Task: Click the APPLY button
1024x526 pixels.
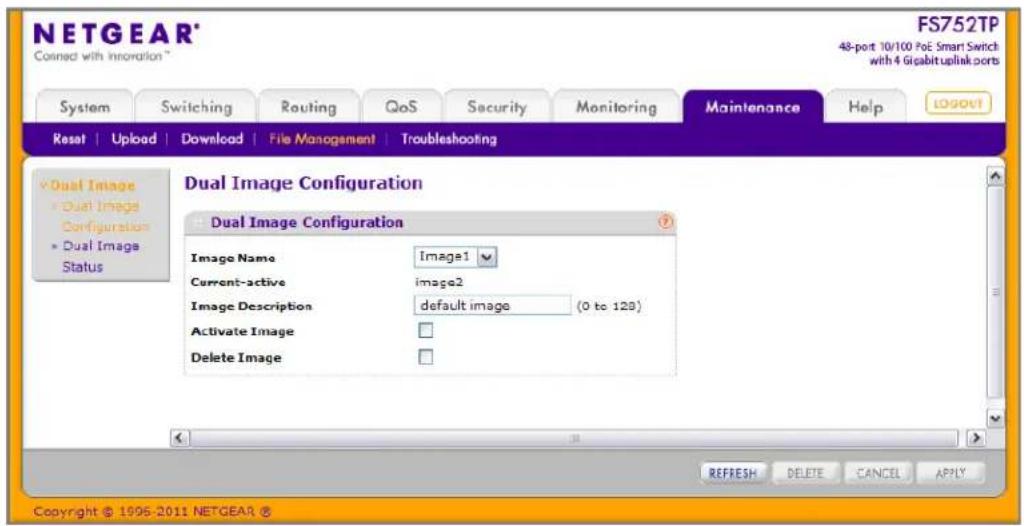Action: pos(950,472)
